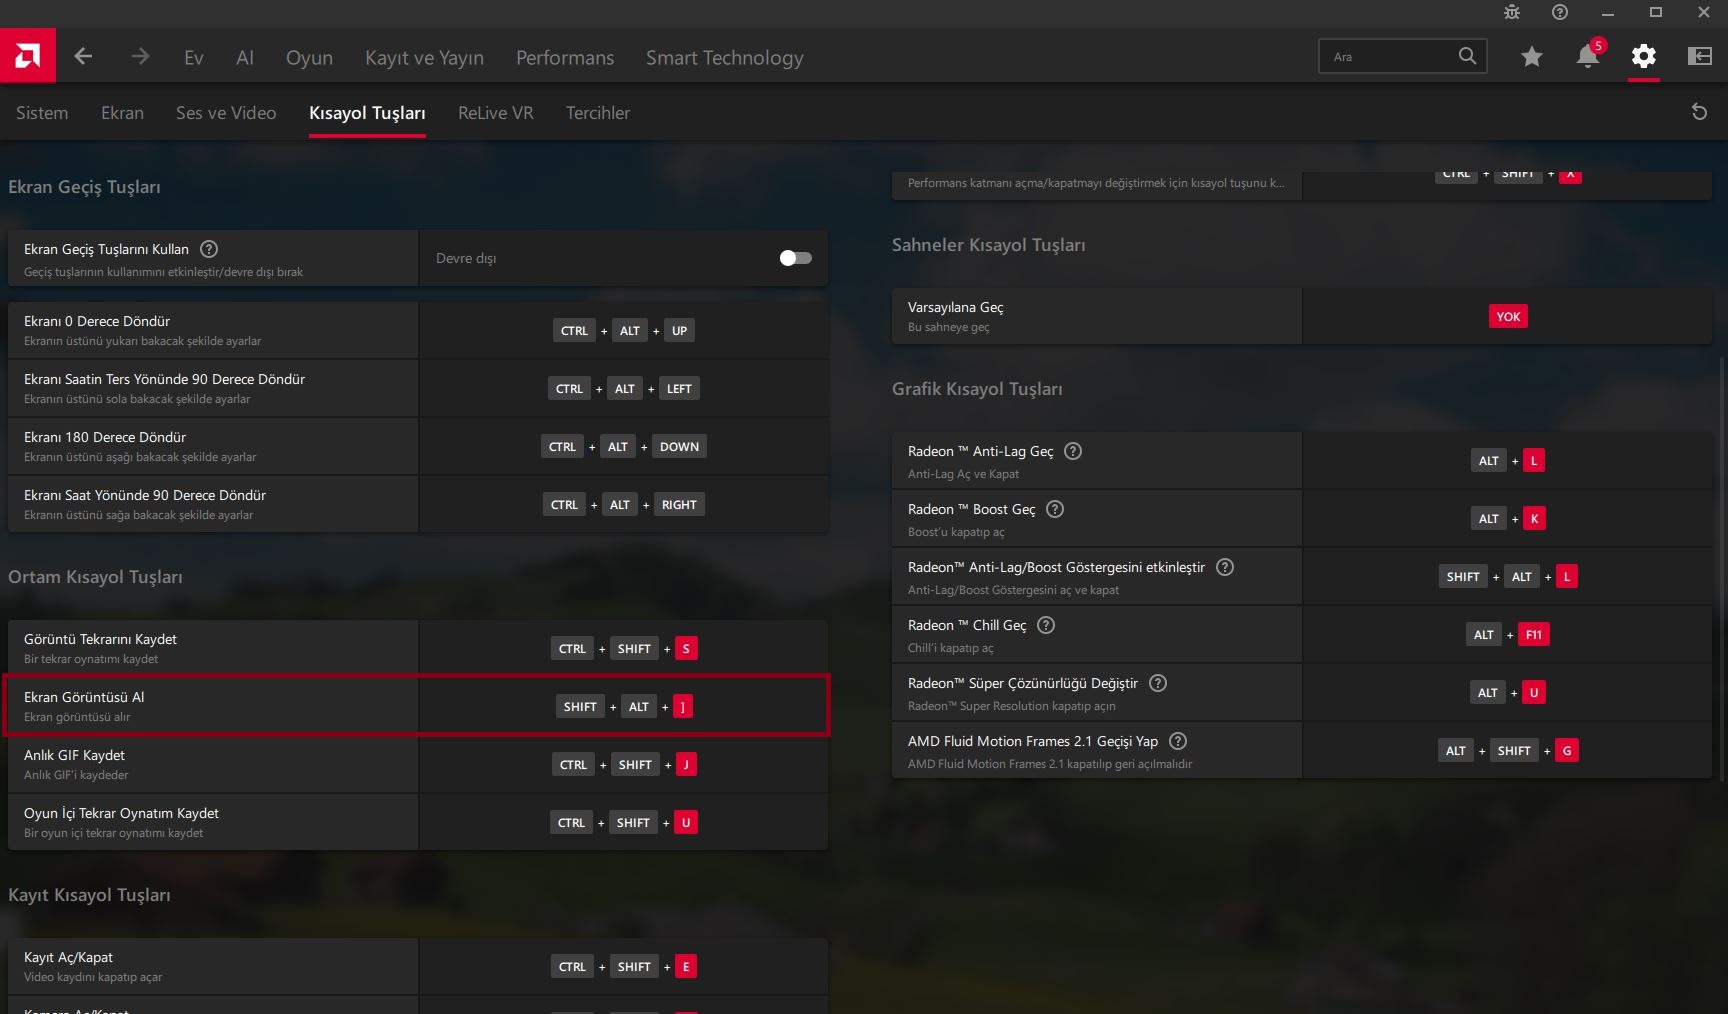Switch to the Tercihler tab
The image size is (1728, 1014).
[598, 113]
